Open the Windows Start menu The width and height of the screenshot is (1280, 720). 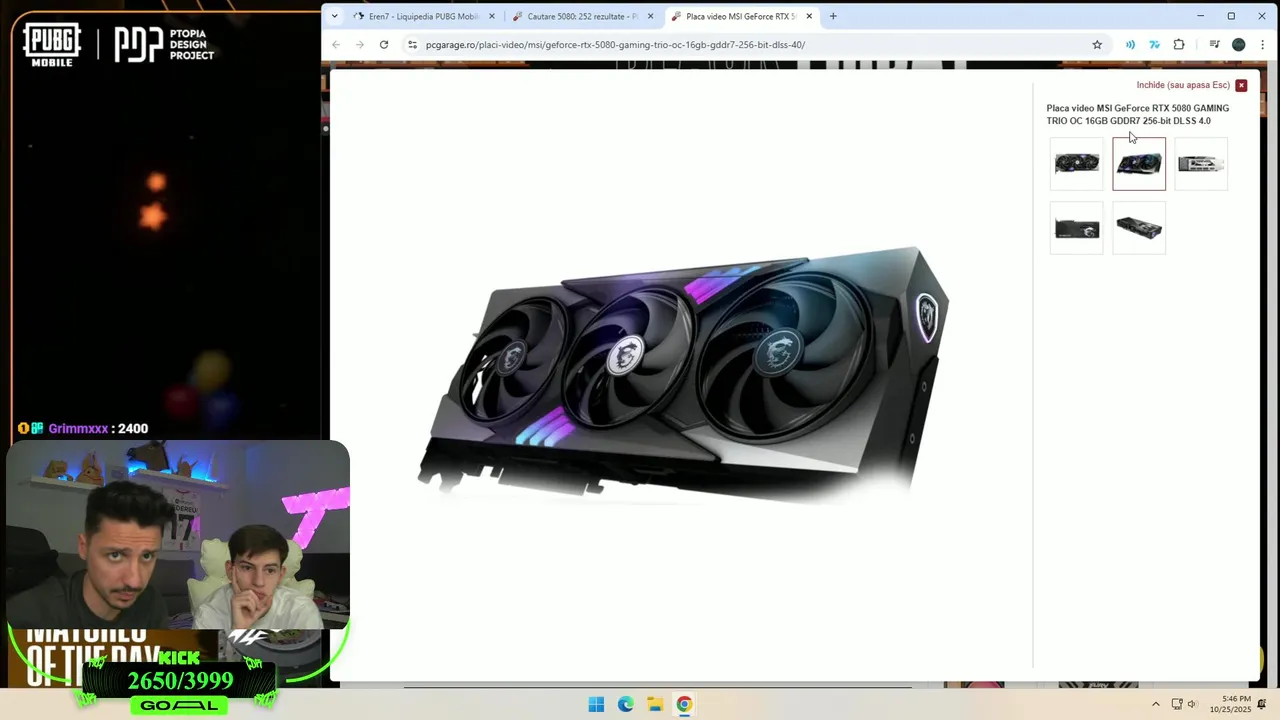pyautogui.click(x=596, y=704)
